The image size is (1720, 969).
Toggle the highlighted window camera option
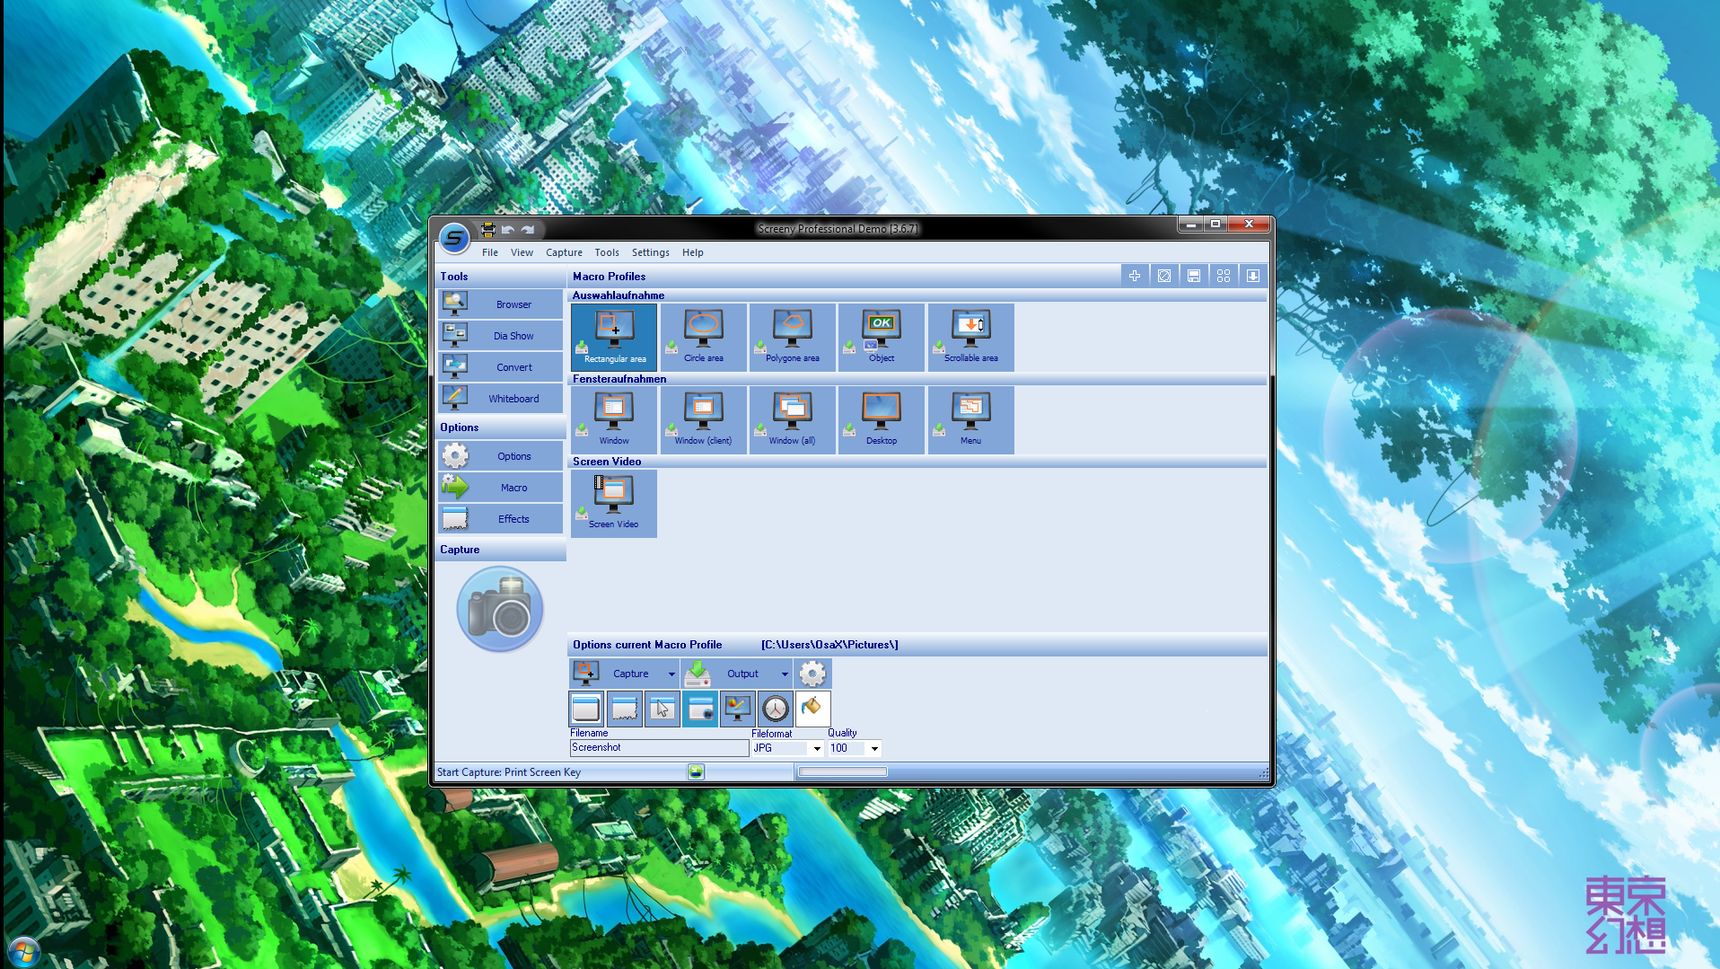(700, 708)
